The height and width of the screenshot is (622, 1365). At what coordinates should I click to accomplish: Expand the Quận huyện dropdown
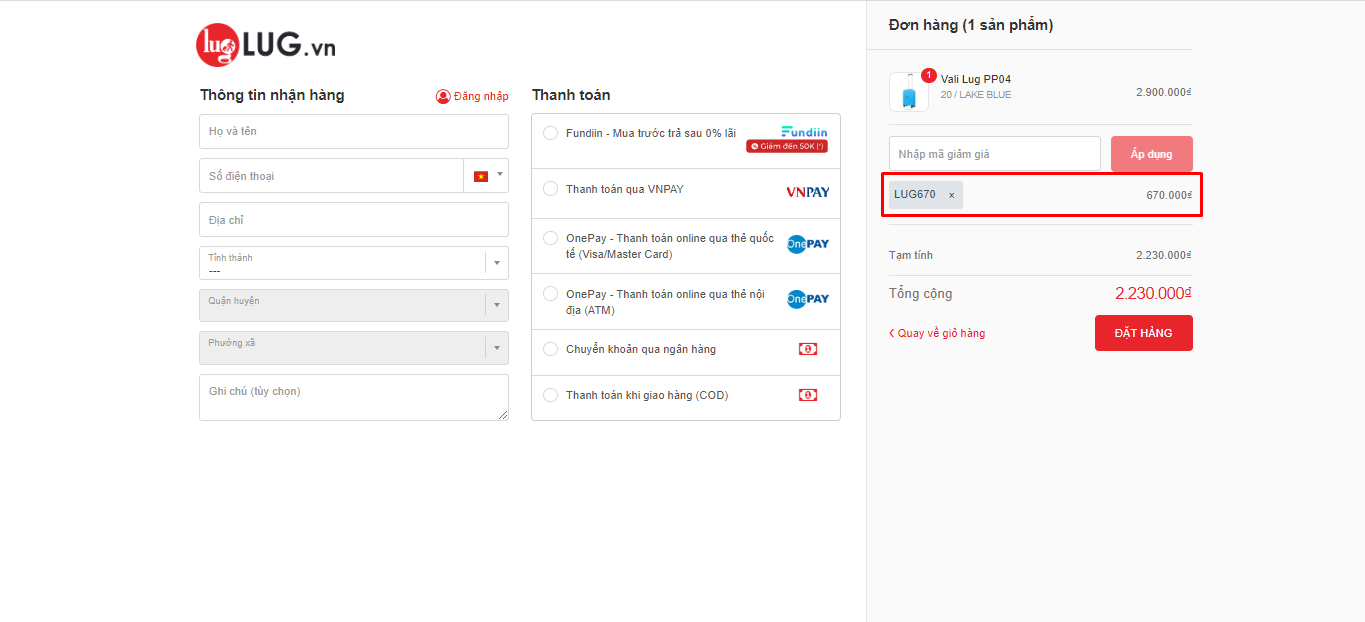point(354,306)
